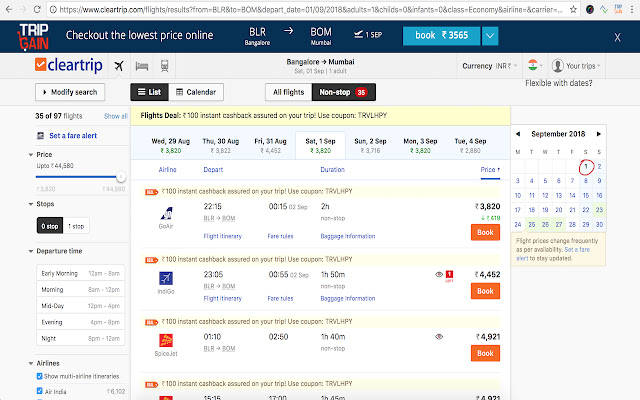This screenshot has width=640, height=400.
Task: Open the Currency INR dropdown
Action: pos(490,66)
